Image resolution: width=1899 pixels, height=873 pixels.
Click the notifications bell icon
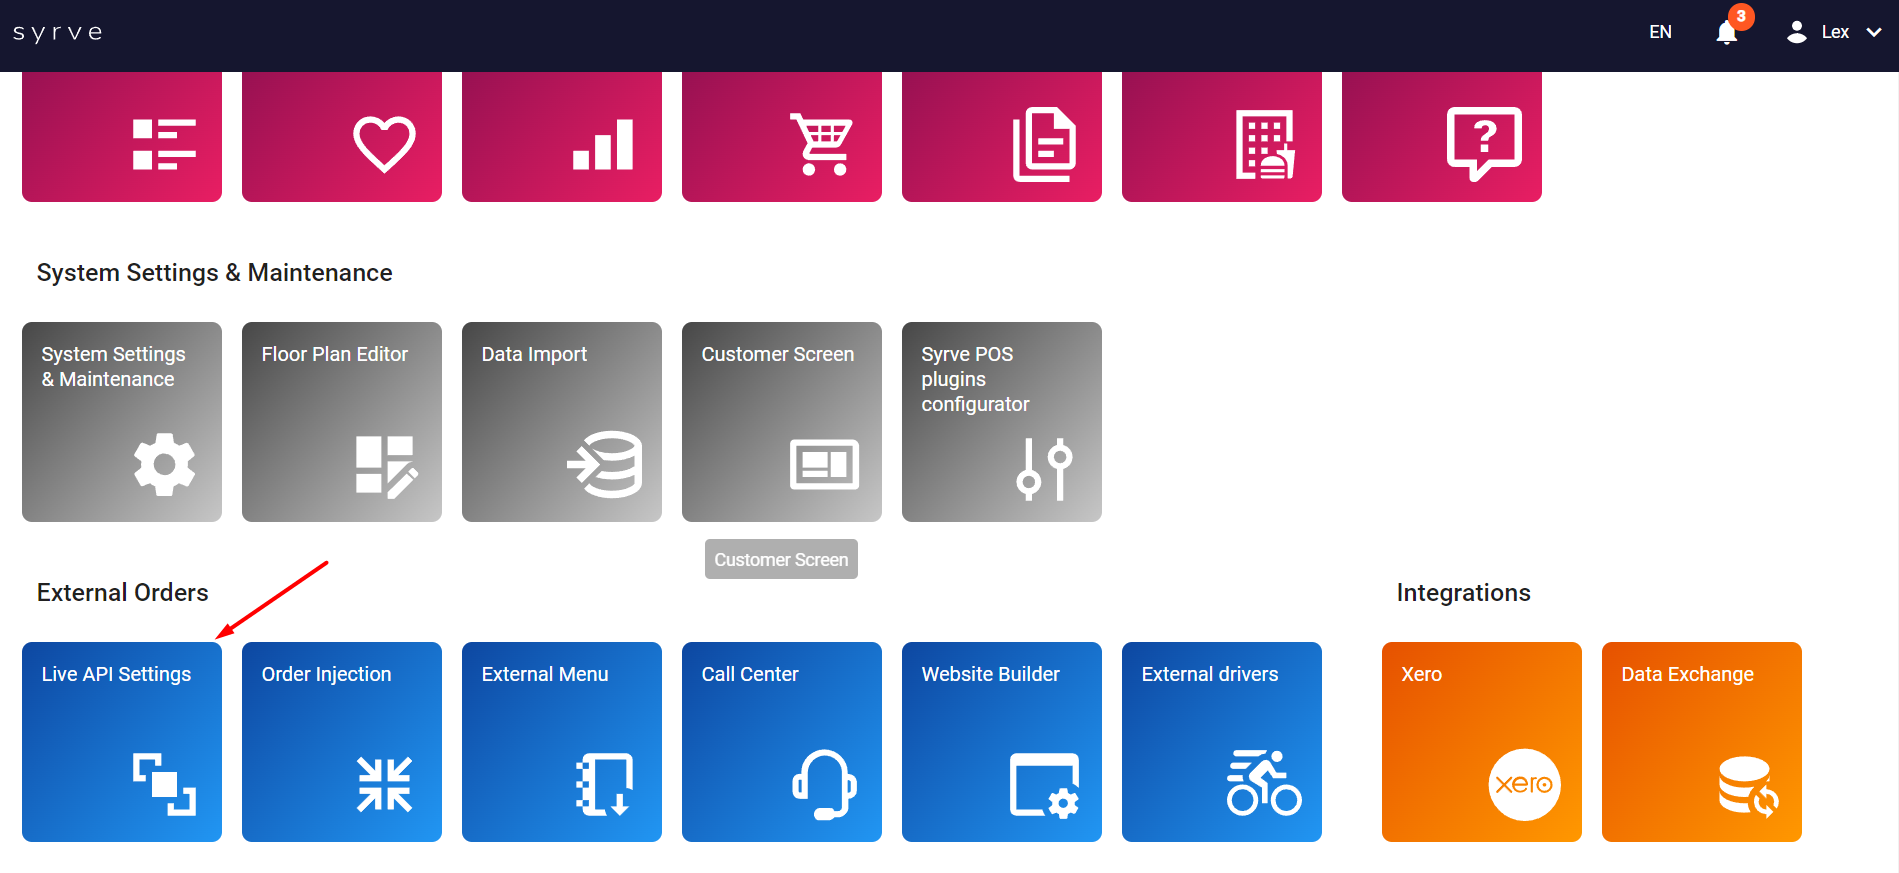point(1727,33)
